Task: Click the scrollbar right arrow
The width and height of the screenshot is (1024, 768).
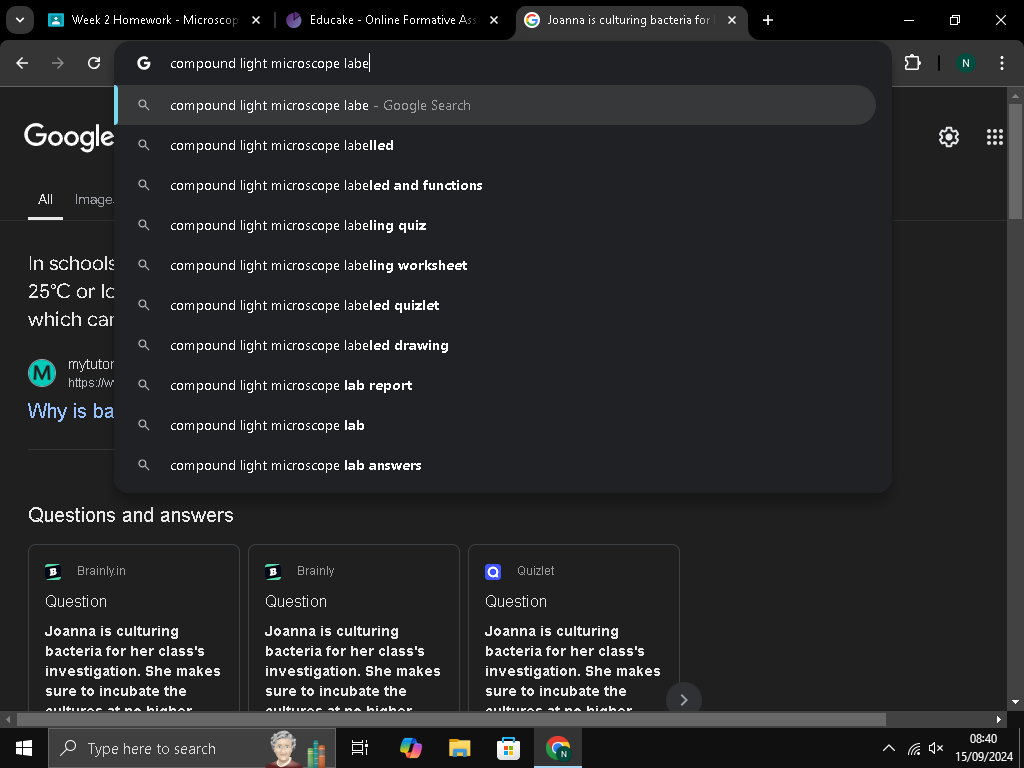Action: pyautogui.click(x=999, y=719)
